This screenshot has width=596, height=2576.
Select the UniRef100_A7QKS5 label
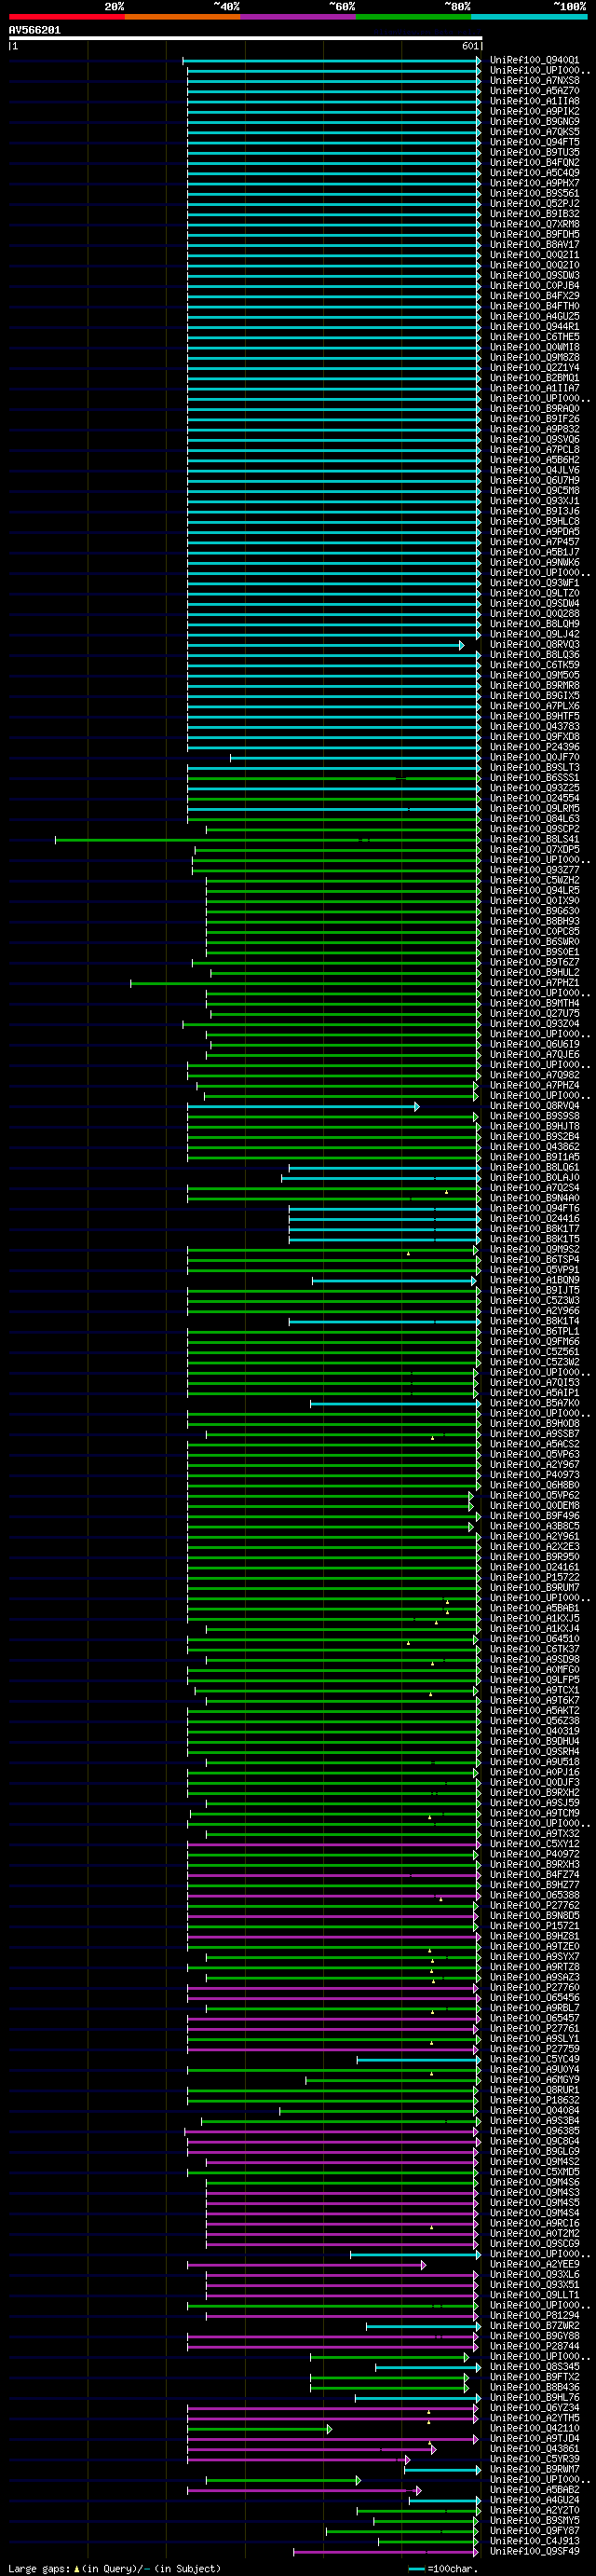[x=534, y=132]
